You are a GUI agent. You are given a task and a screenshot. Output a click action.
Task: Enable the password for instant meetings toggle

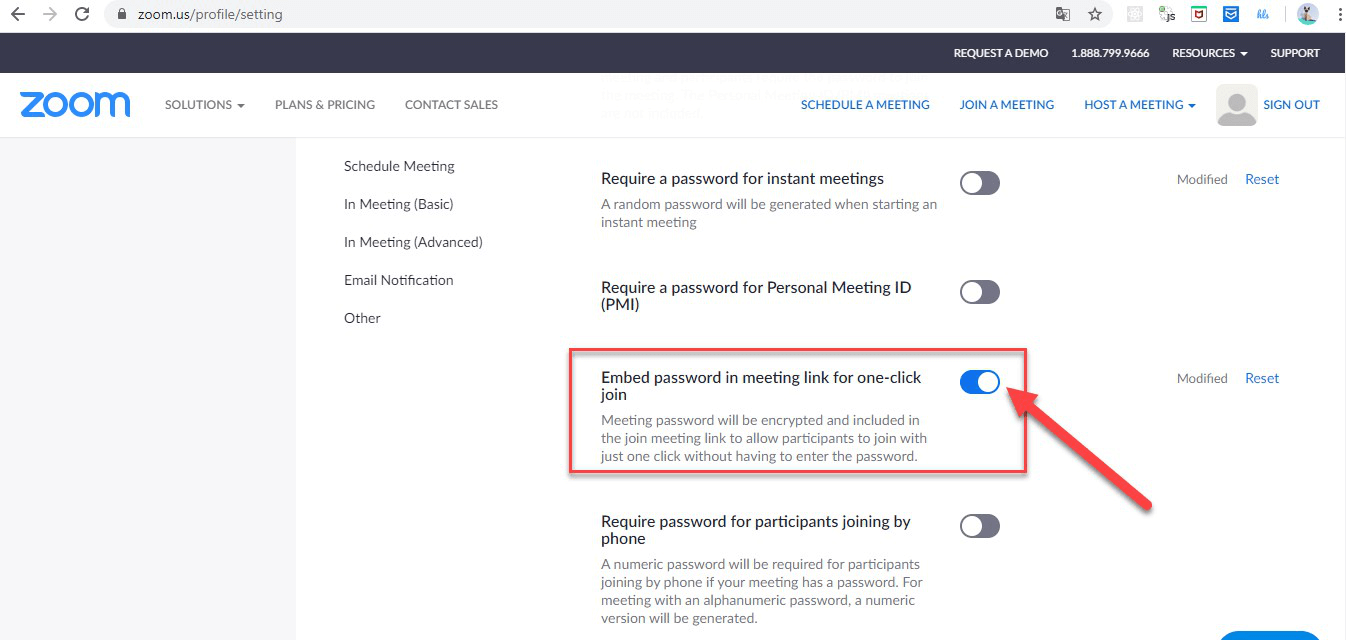[x=979, y=183]
